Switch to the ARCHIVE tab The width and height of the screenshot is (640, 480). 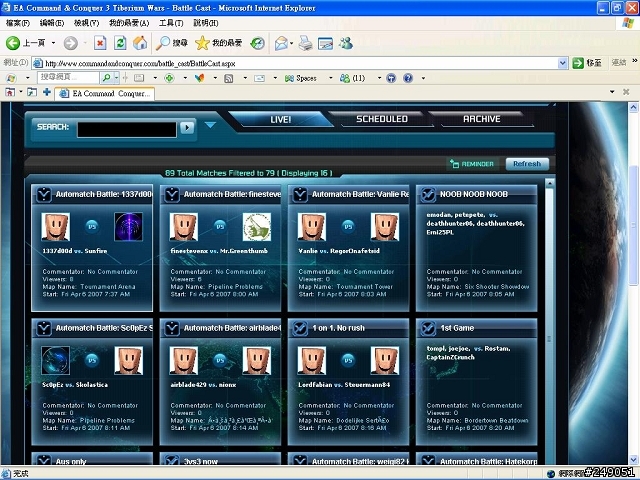tap(482, 119)
